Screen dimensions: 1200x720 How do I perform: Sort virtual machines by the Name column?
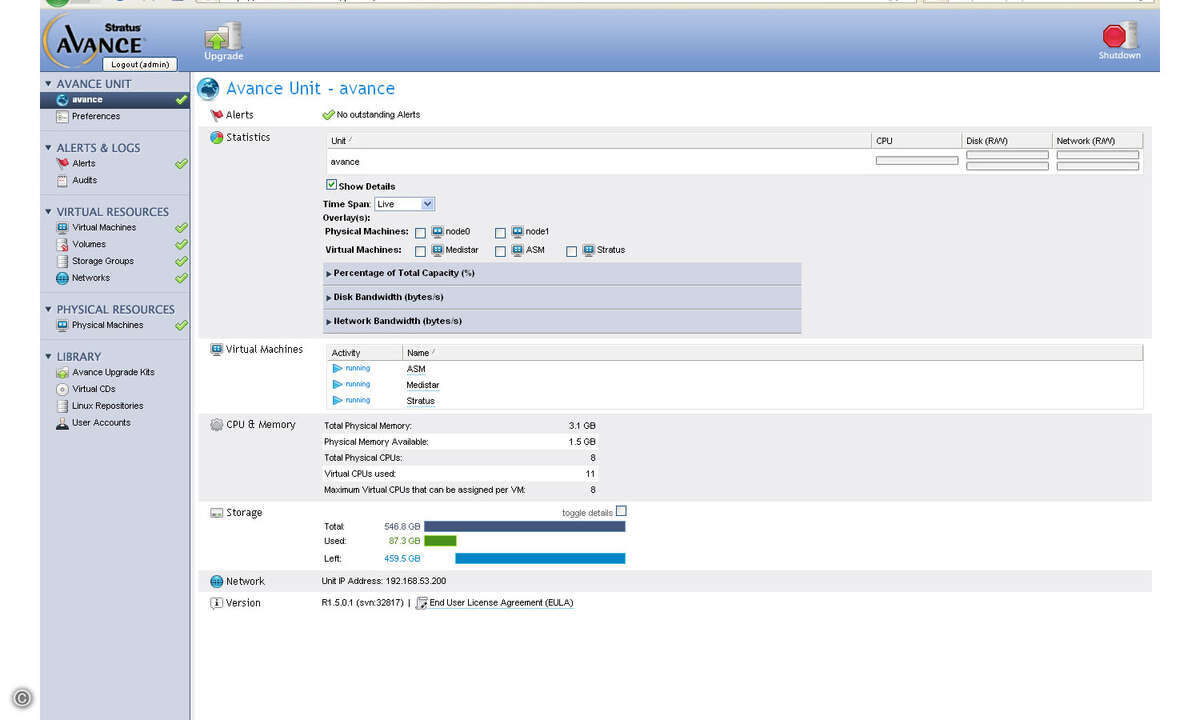[x=418, y=353]
